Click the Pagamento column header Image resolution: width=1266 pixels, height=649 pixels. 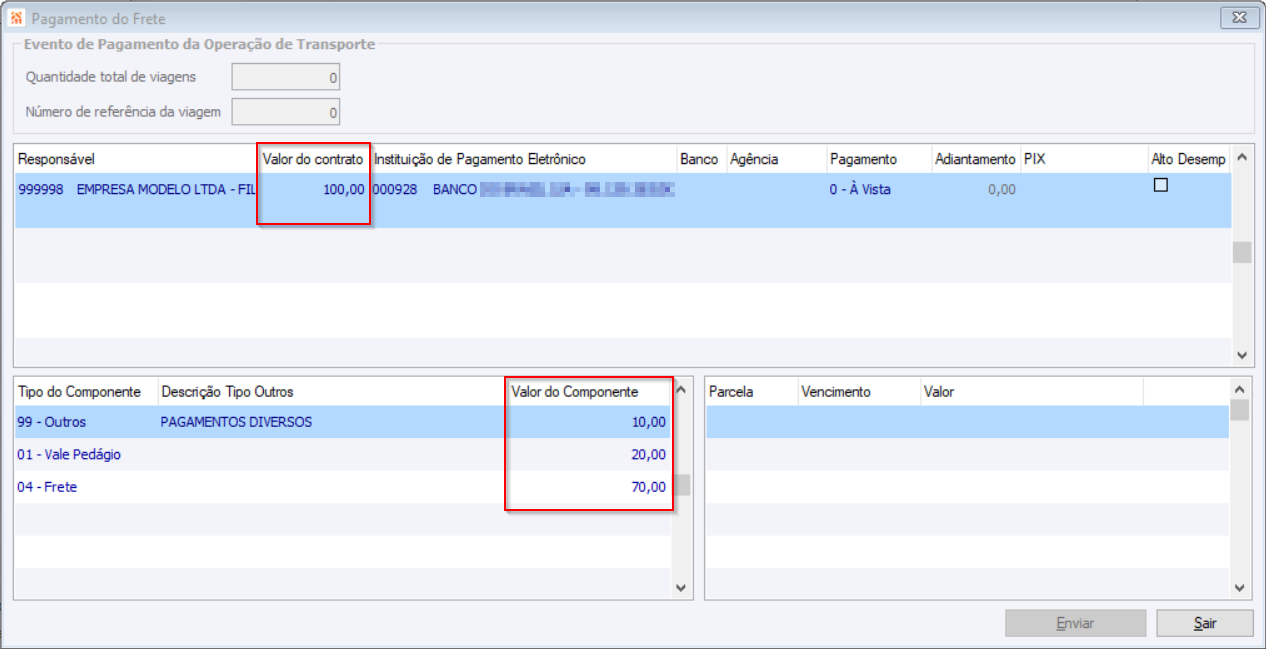click(878, 160)
